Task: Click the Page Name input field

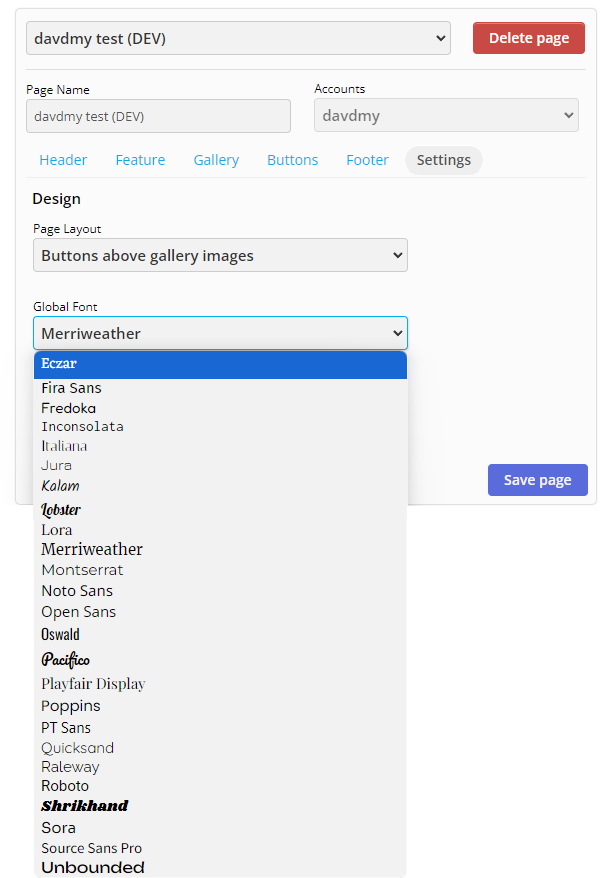Action: 158,116
